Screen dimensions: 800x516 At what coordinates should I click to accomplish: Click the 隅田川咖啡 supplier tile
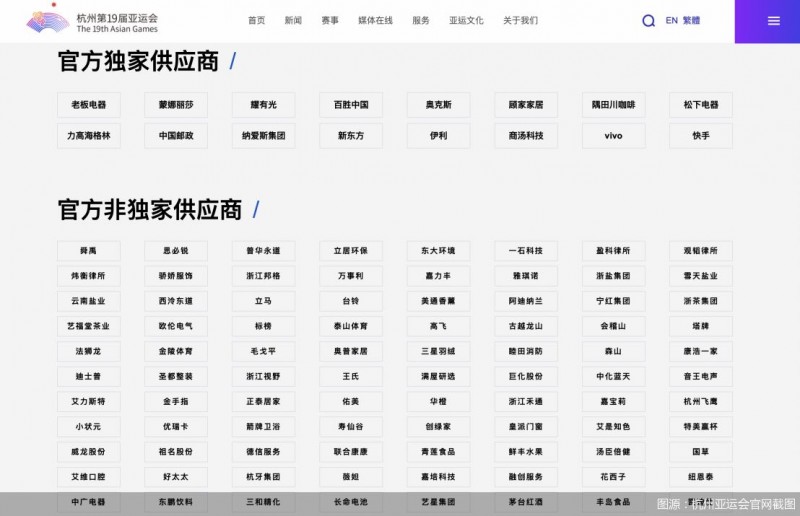[613, 105]
